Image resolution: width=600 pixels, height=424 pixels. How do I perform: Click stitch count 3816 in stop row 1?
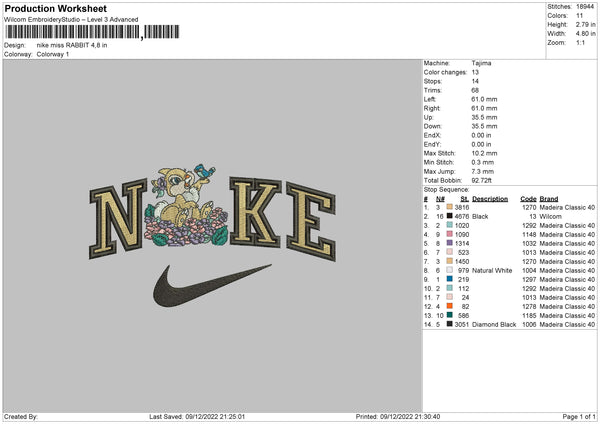pyautogui.click(x=462, y=207)
